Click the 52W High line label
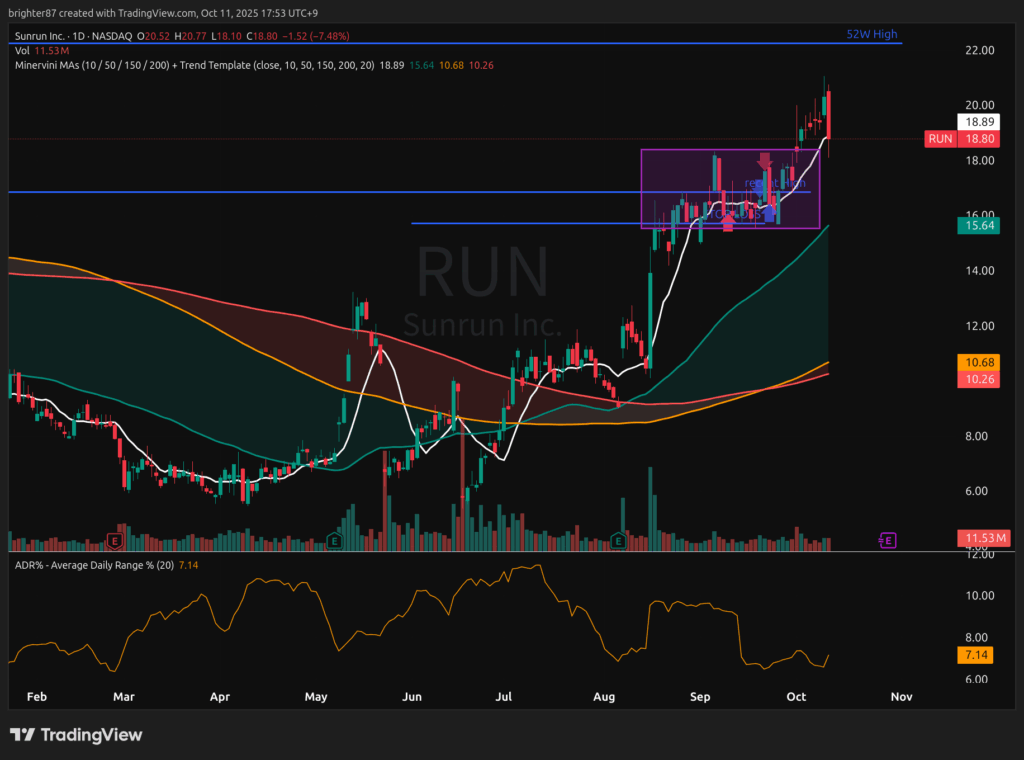 (x=872, y=34)
